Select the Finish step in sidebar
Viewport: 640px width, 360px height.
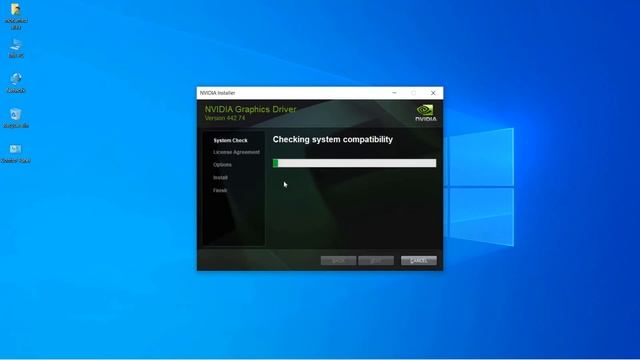click(x=220, y=190)
